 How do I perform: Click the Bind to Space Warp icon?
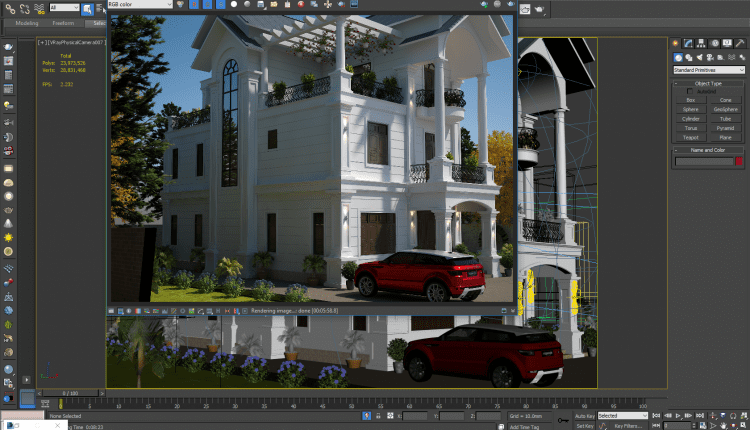pyautogui.click(x=39, y=8)
